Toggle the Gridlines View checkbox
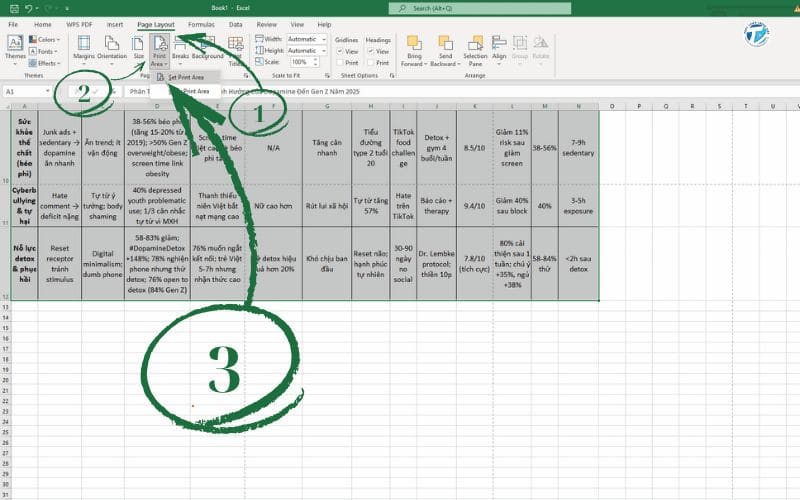Screen dimensions: 800x500 coord(340,52)
